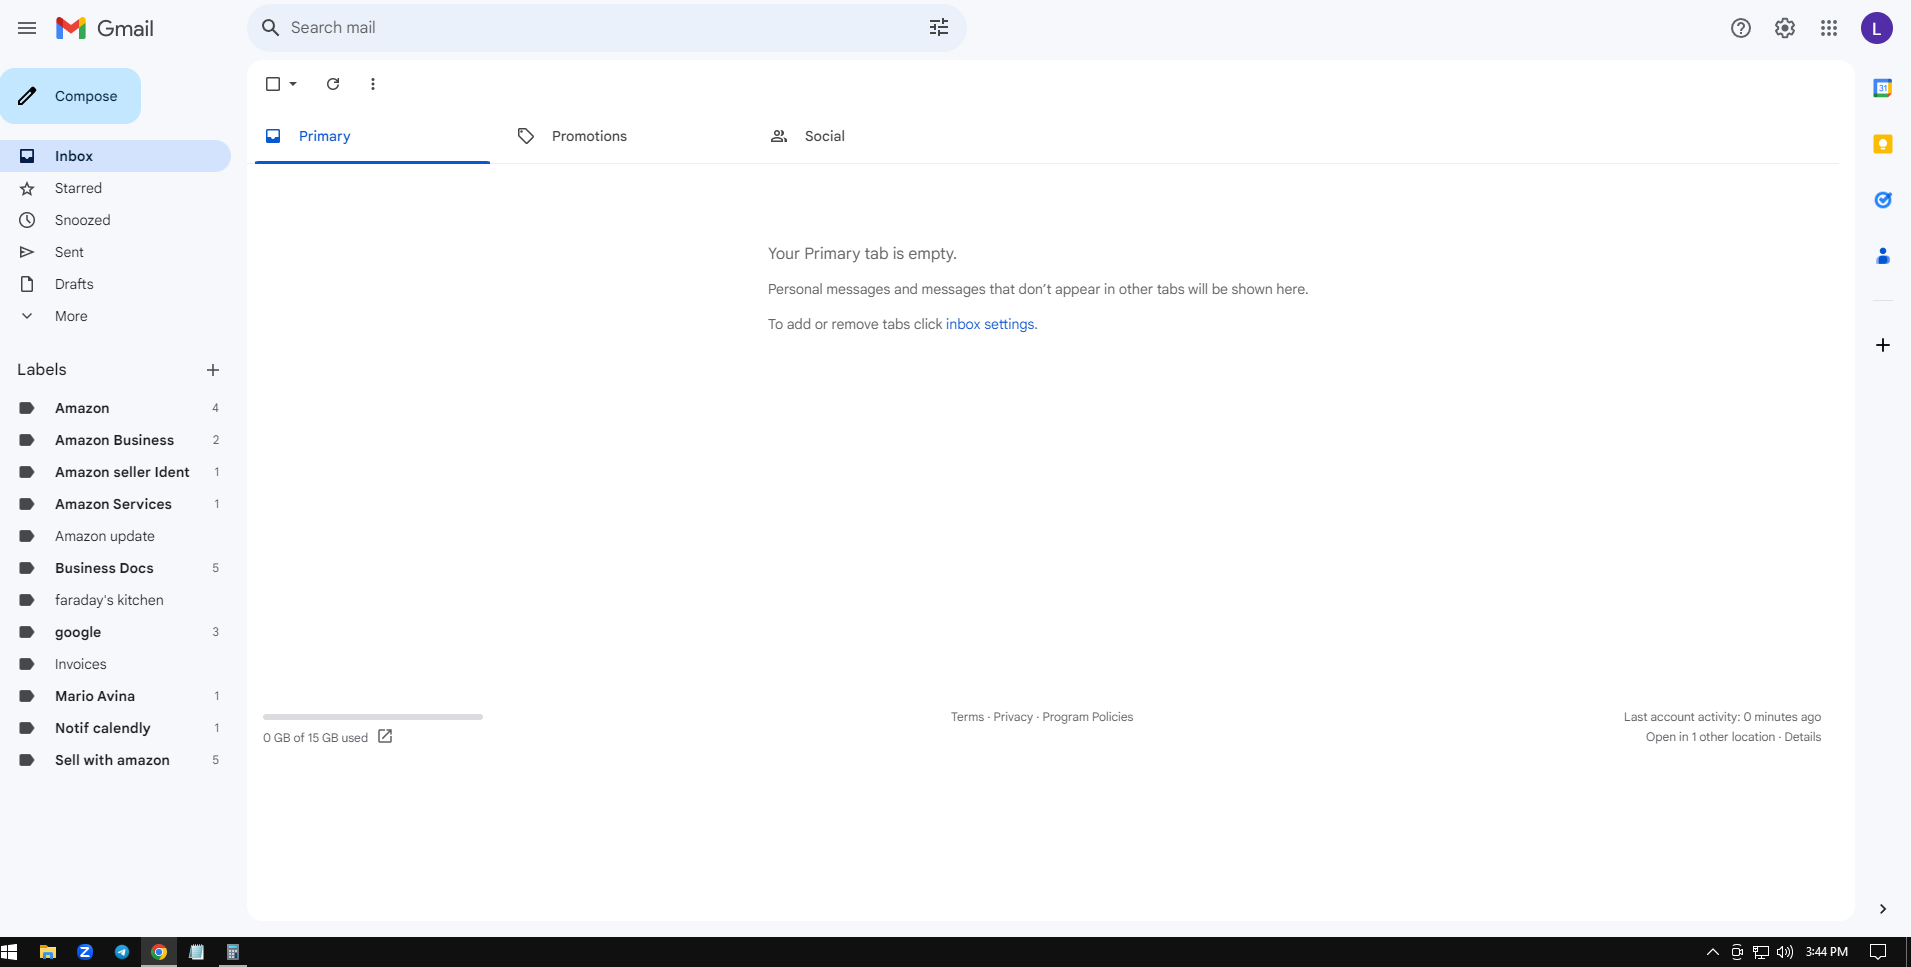Click the Compose button
This screenshot has width=1911, height=967.
click(70, 96)
